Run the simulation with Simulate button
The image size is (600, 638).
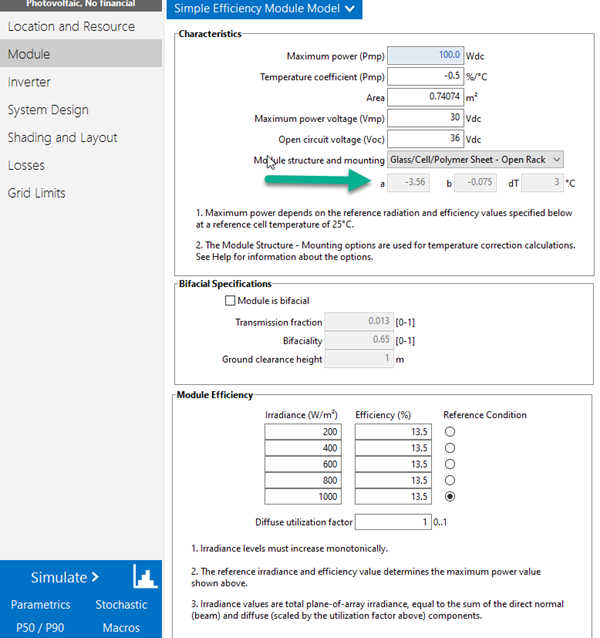(x=65, y=577)
